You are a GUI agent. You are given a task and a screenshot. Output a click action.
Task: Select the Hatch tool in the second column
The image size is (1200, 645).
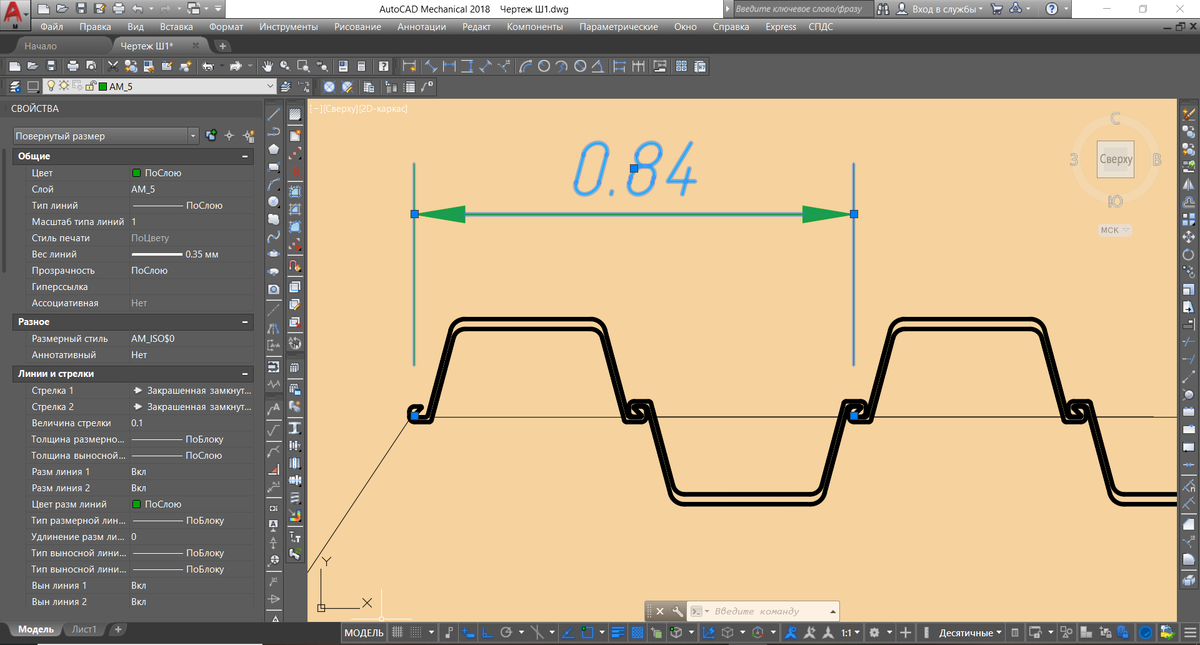click(295, 114)
